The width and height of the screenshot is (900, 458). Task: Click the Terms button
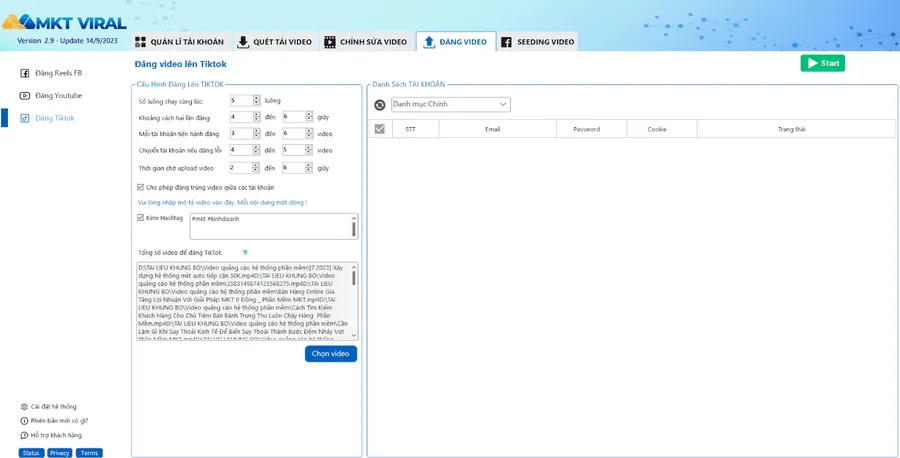89,453
